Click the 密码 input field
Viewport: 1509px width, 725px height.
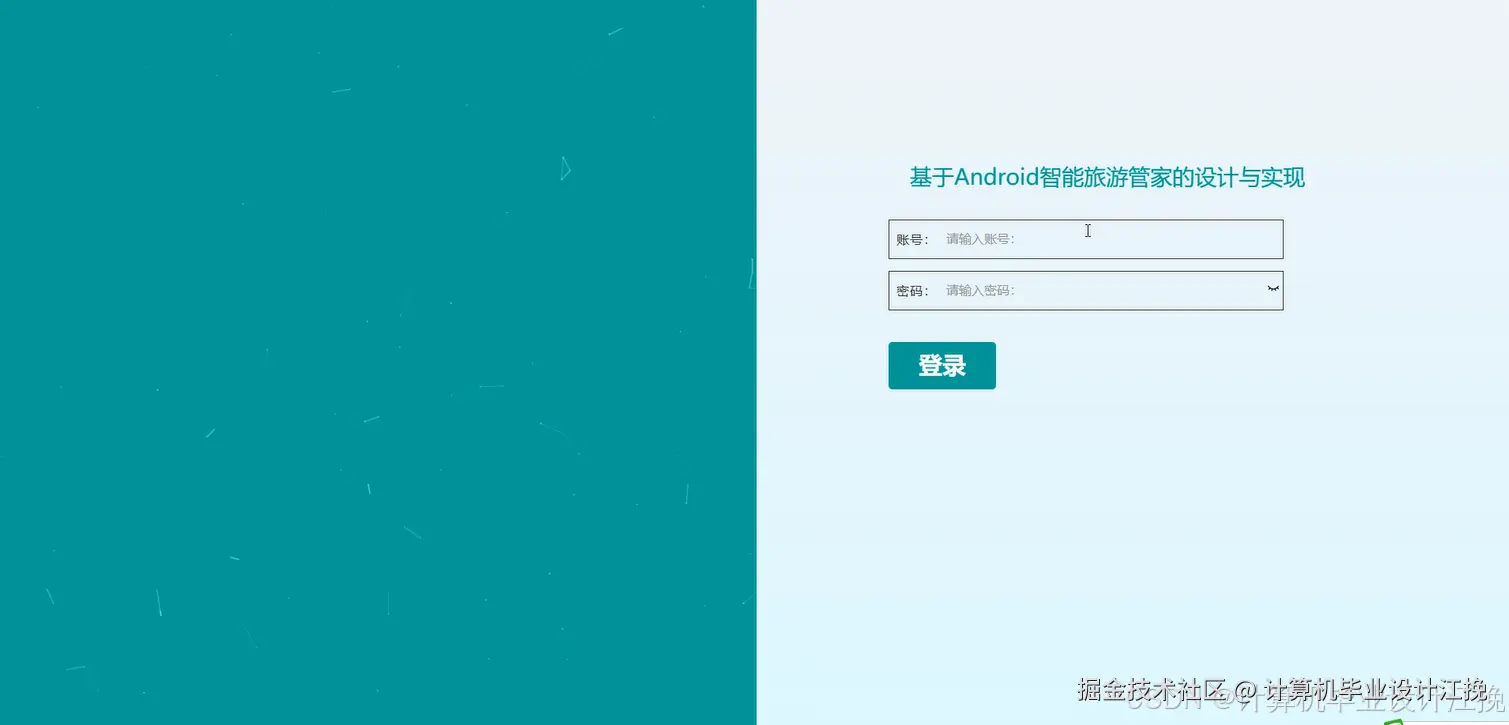click(x=1085, y=291)
